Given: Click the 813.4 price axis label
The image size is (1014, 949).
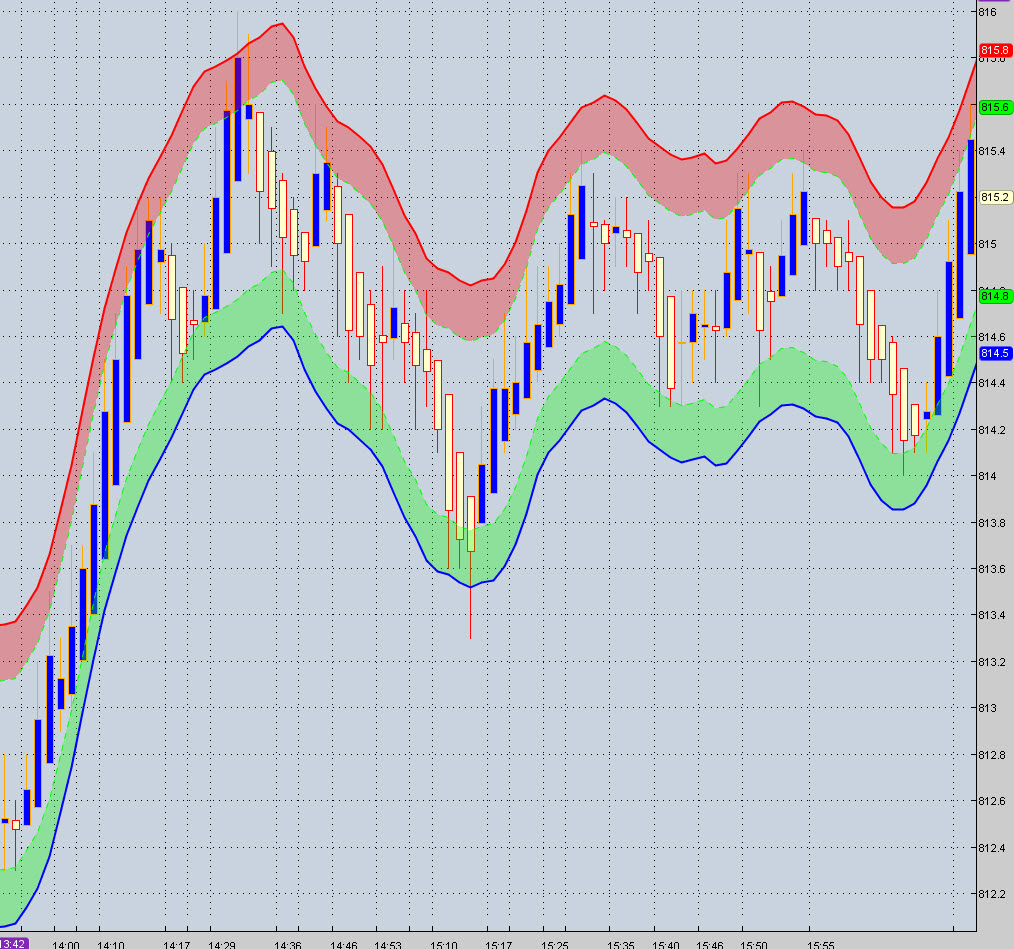Looking at the screenshot, I should click(992, 615).
